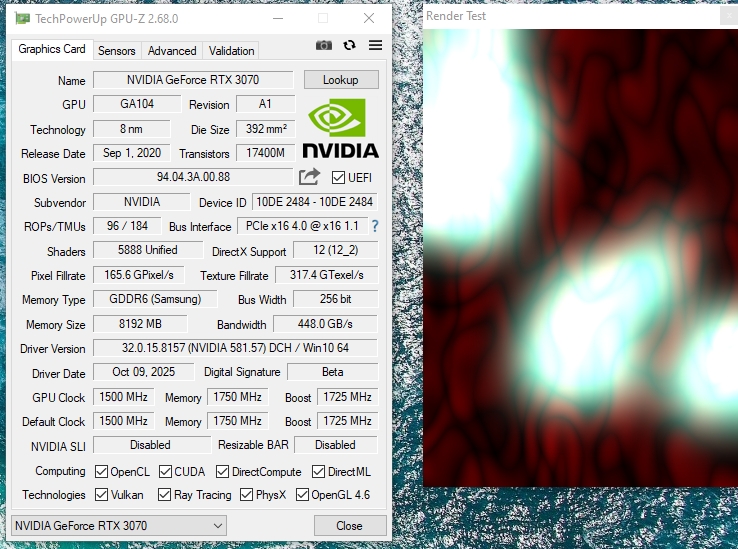The height and width of the screenshot is (549, 738).
Task: Click the Driver Date value Oct 09, 2025
Action: 144,372
